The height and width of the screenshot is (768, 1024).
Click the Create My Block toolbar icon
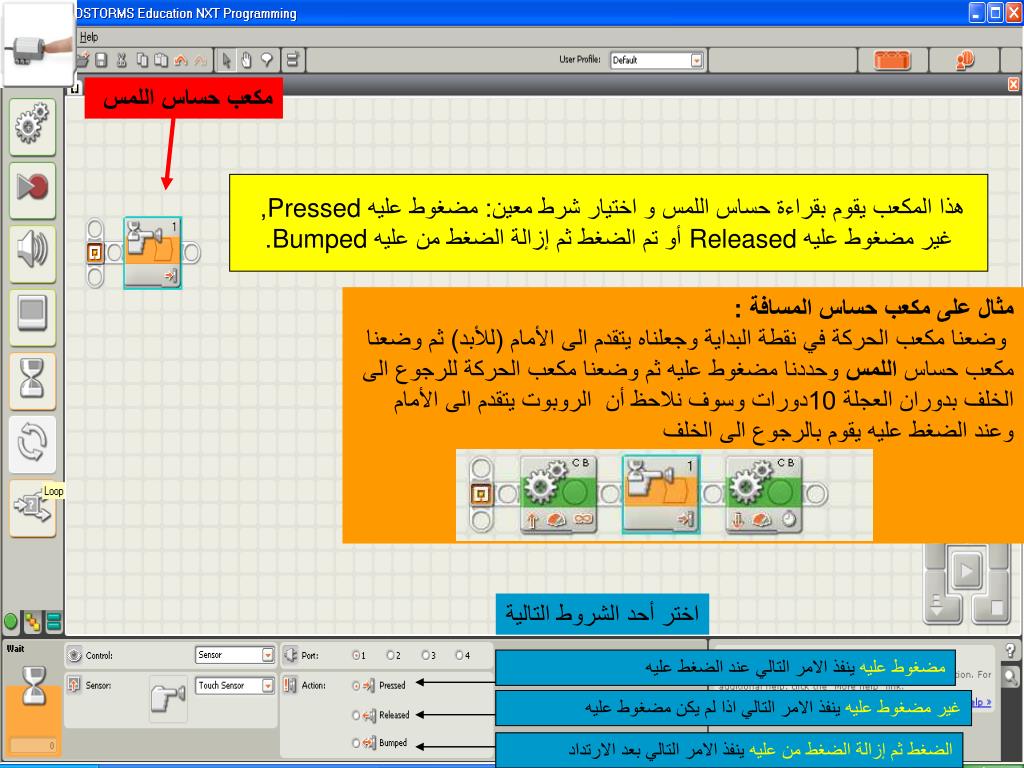coord(292,60)
